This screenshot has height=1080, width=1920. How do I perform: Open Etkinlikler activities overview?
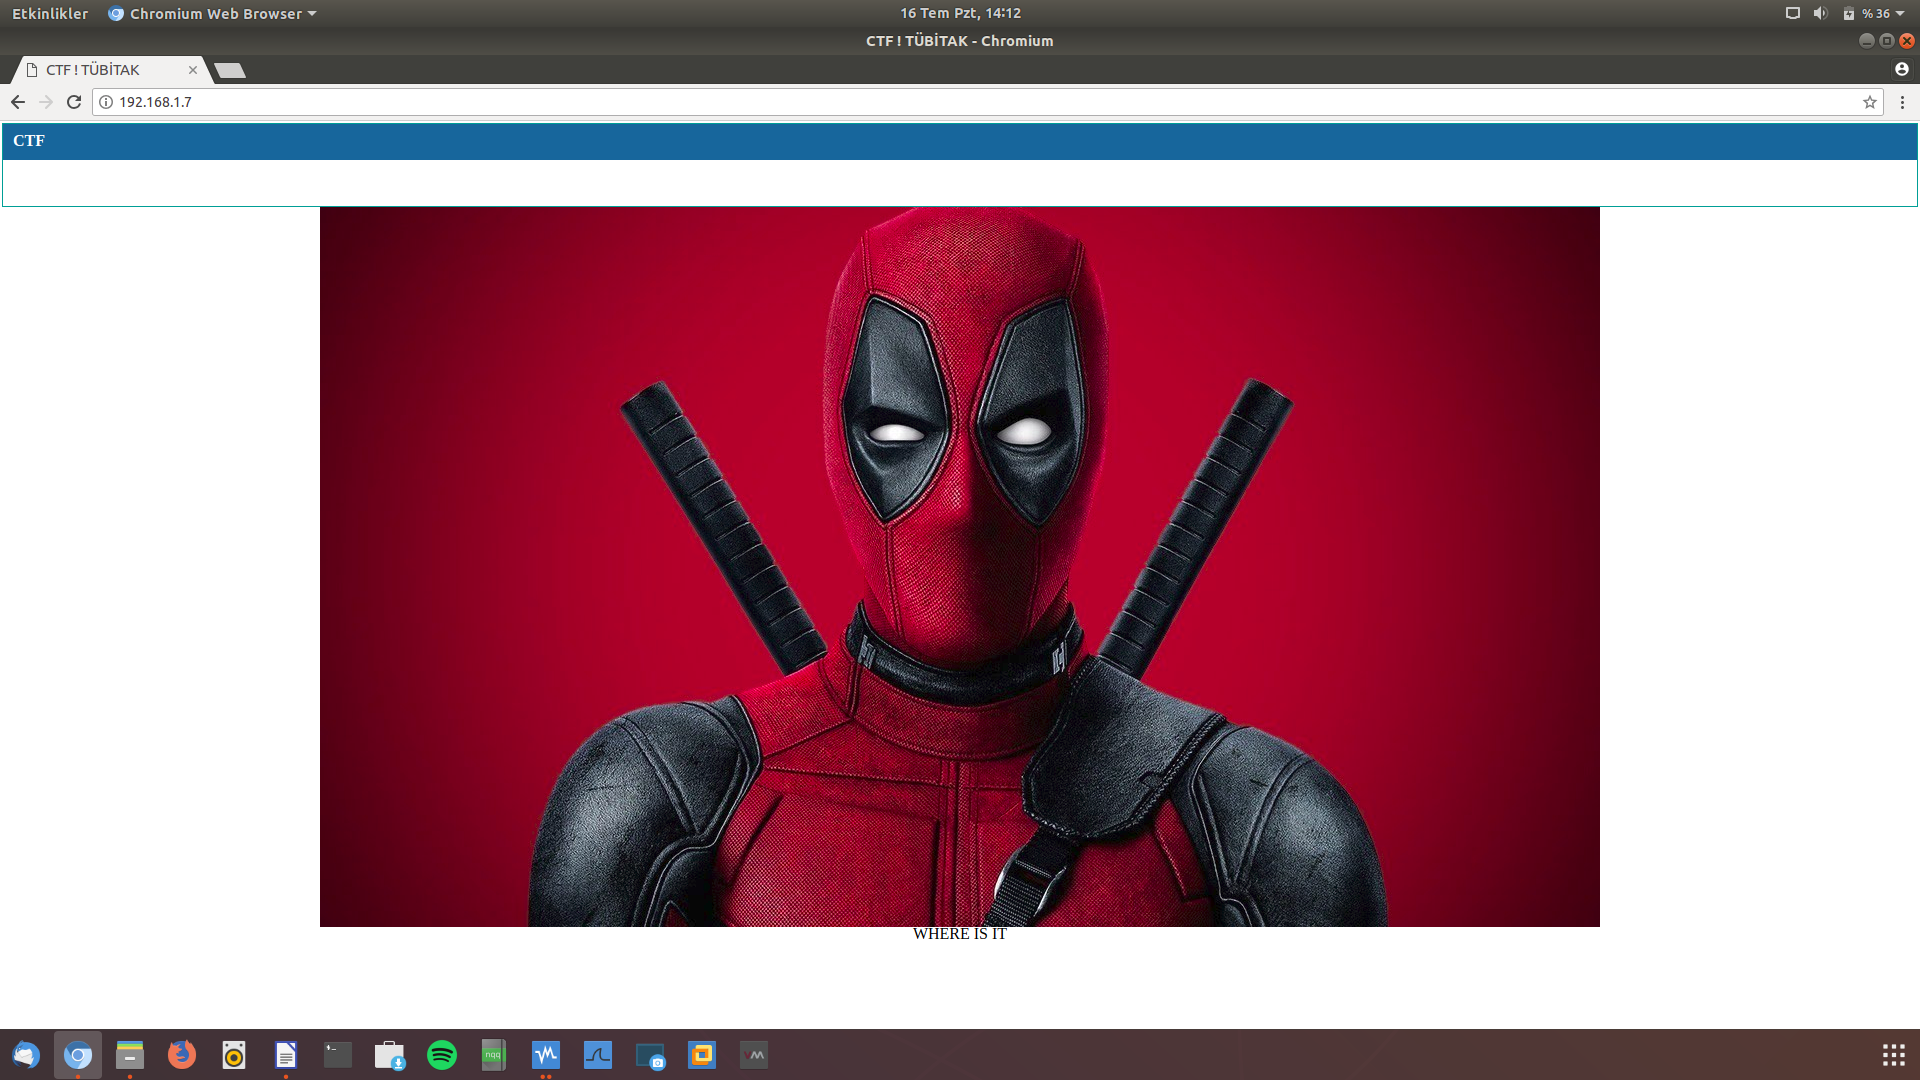50,13
